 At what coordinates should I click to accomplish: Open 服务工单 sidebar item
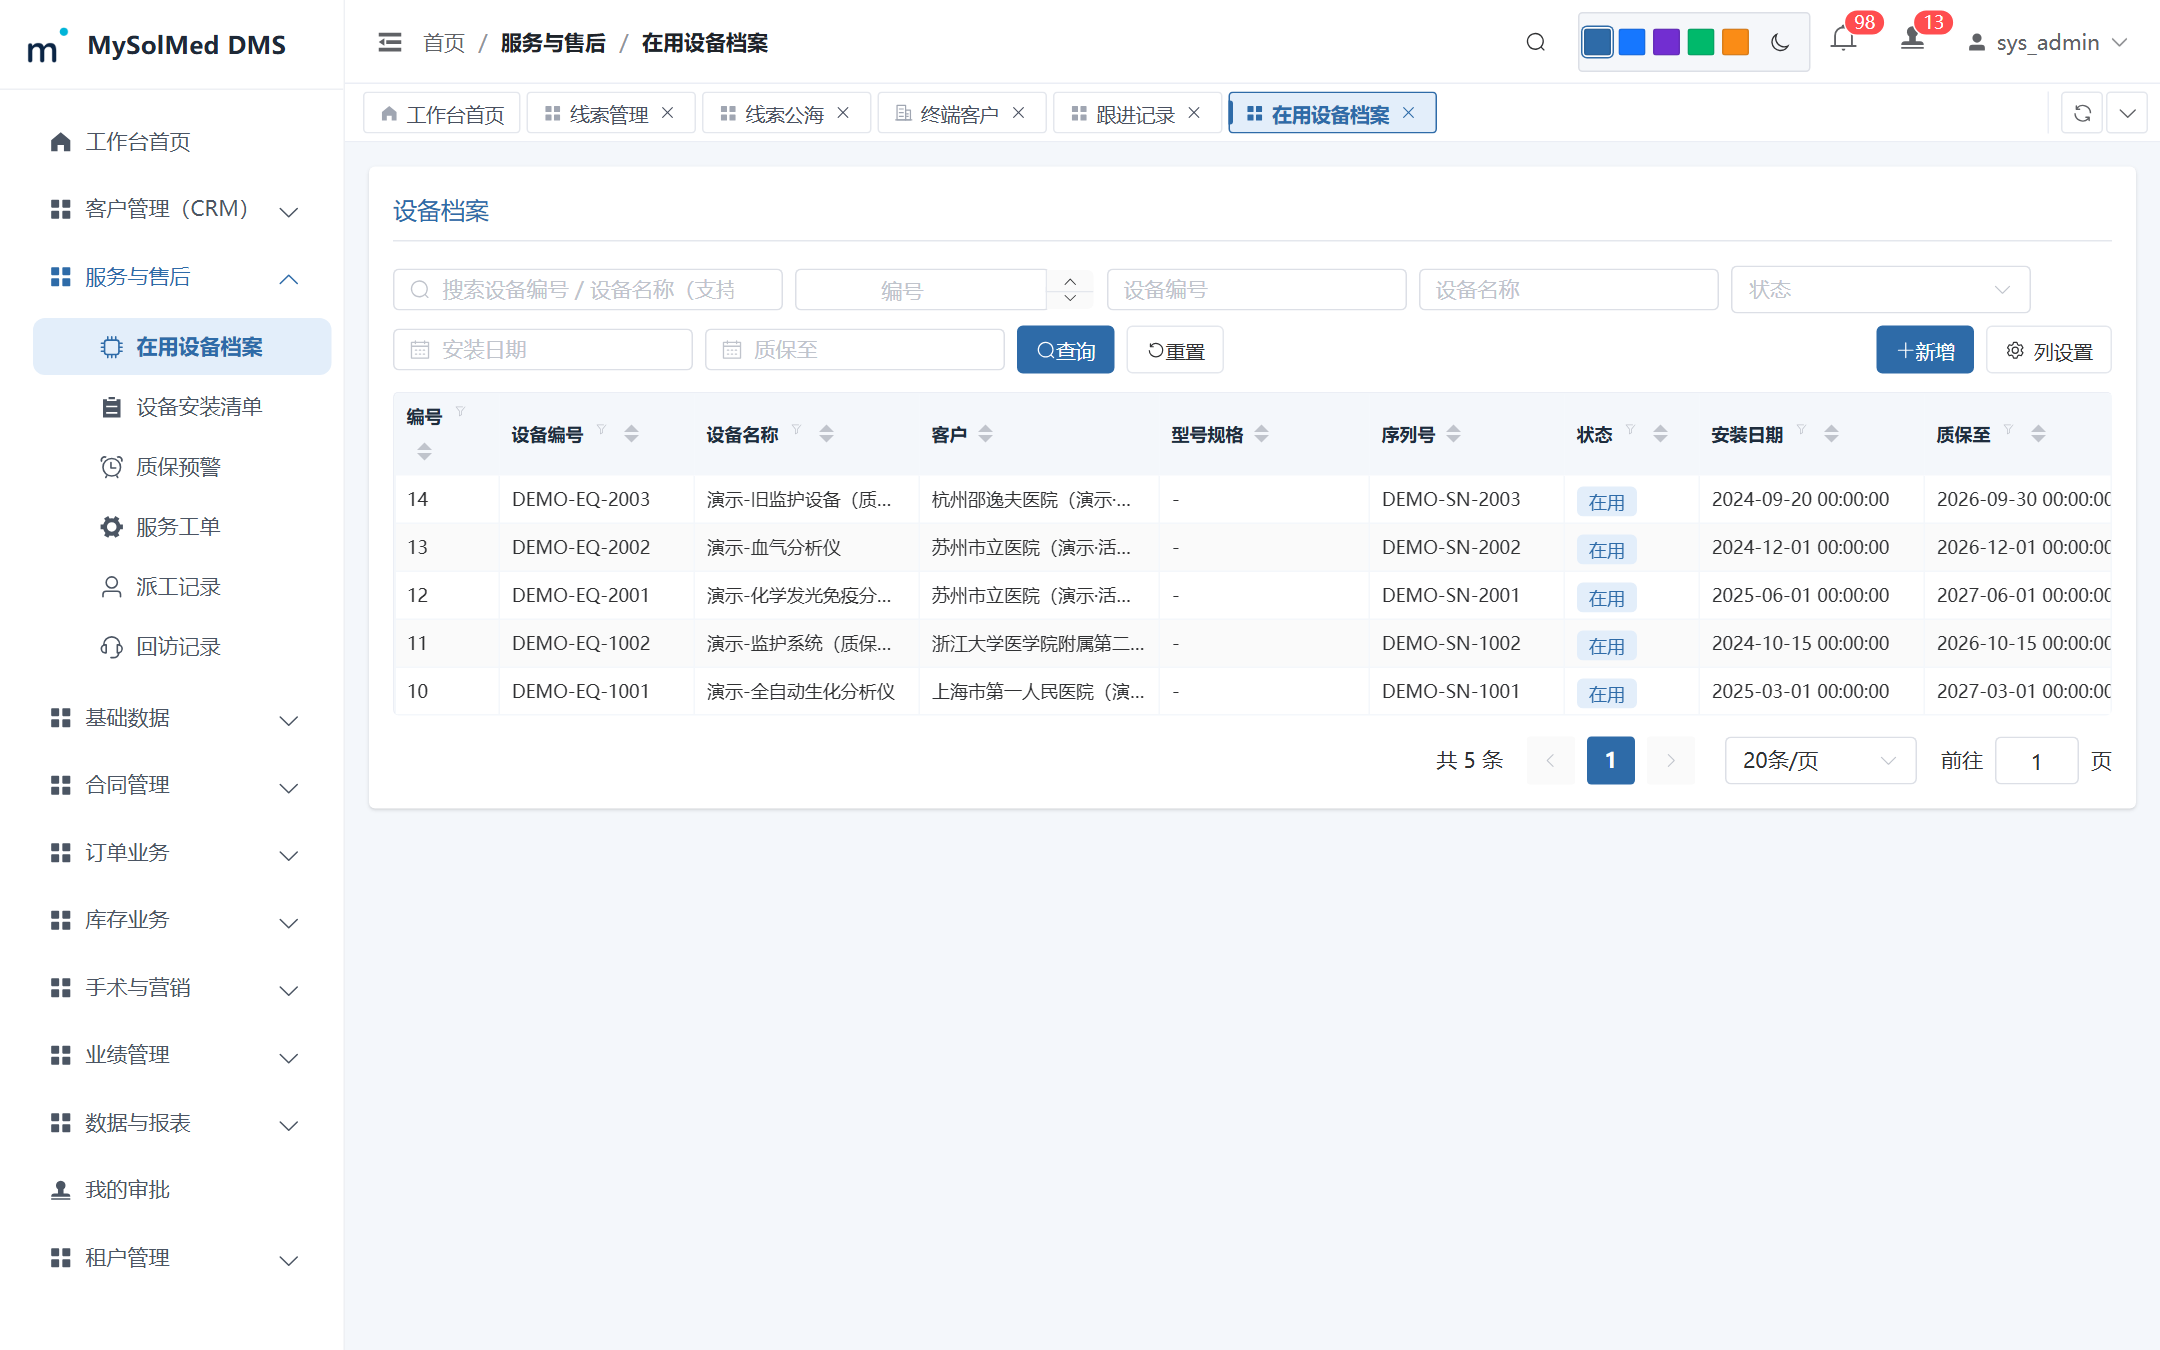click(x=182, y=527)
